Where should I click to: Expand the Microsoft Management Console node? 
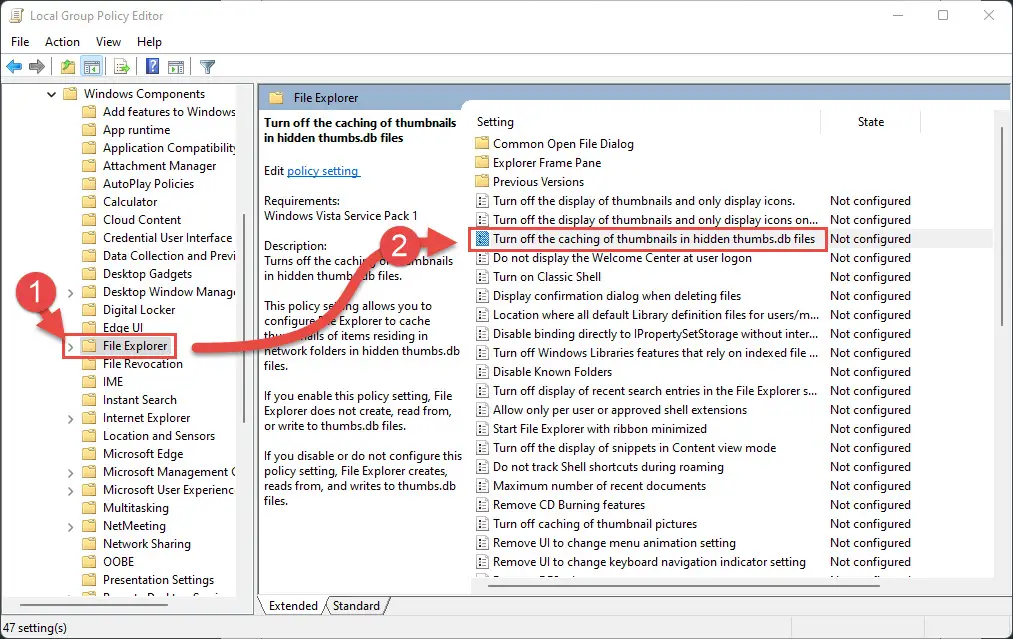70,473
